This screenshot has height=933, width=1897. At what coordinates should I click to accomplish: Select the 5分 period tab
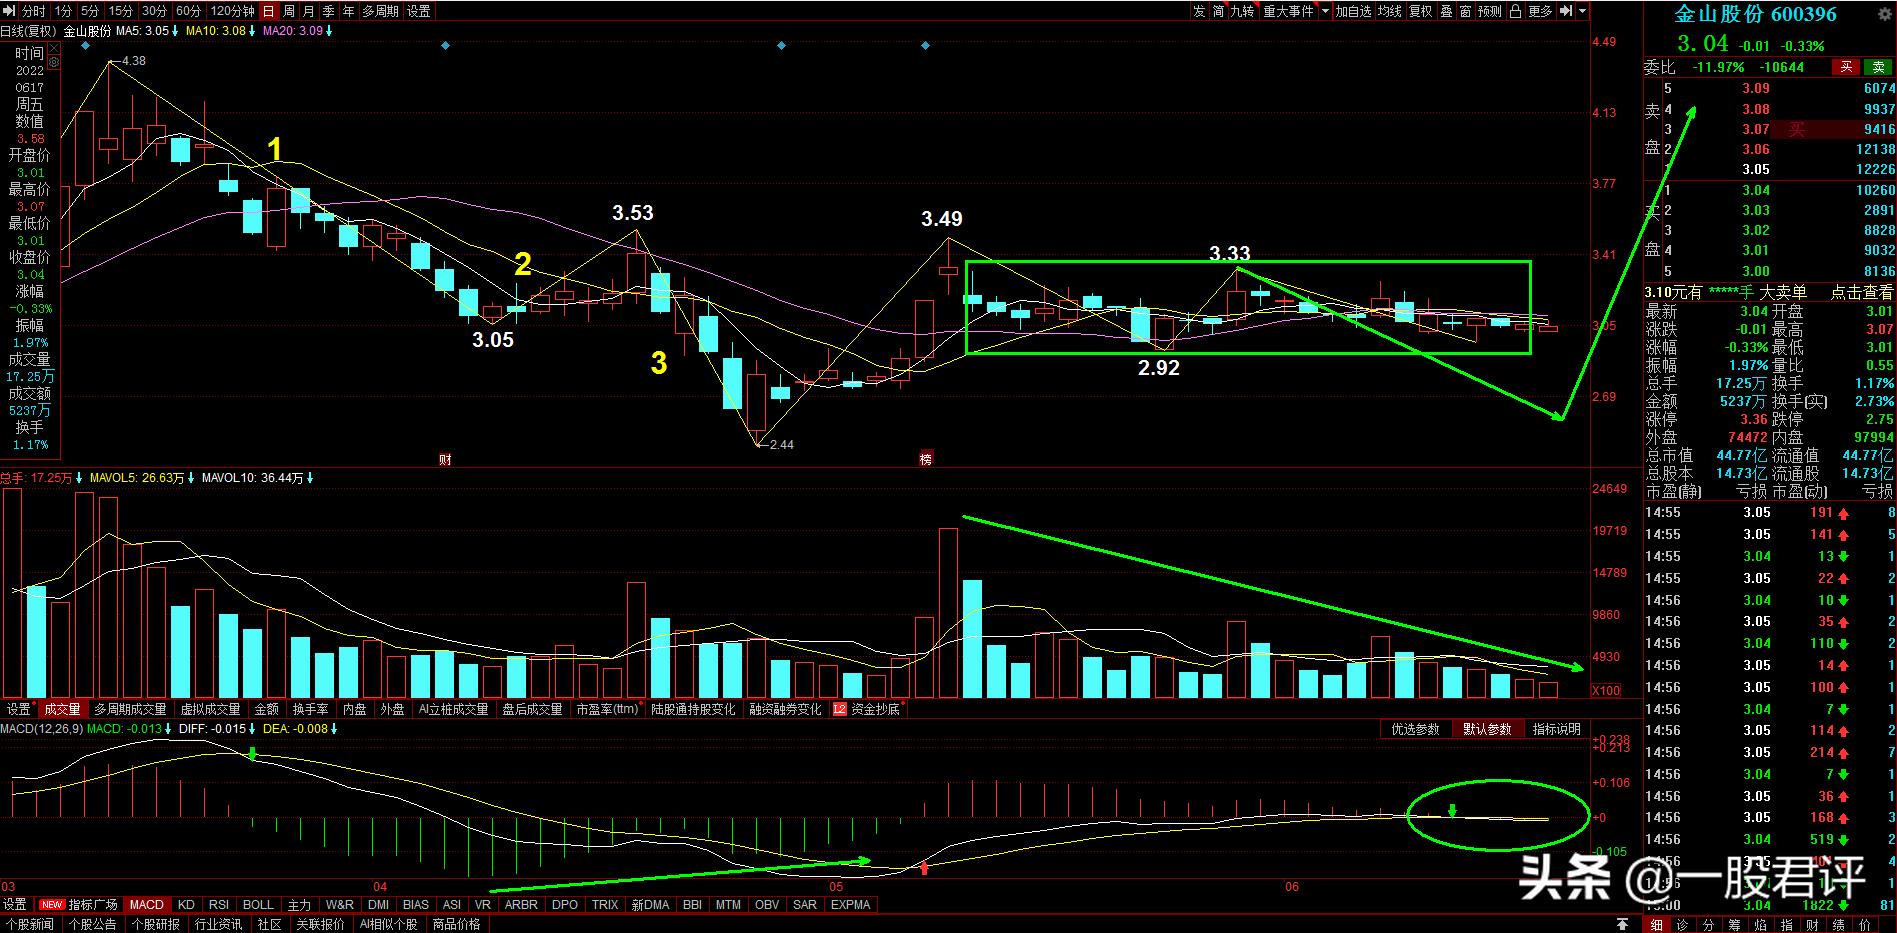[x=90, y=11]
